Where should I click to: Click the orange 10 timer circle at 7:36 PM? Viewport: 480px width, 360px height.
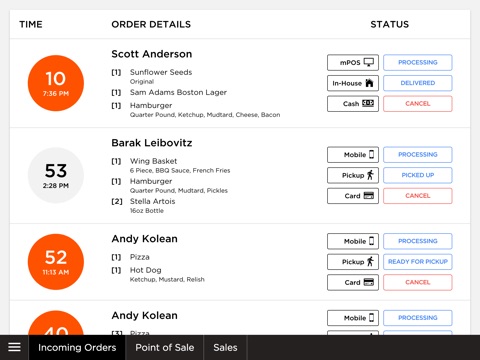(x=56, y=83)
